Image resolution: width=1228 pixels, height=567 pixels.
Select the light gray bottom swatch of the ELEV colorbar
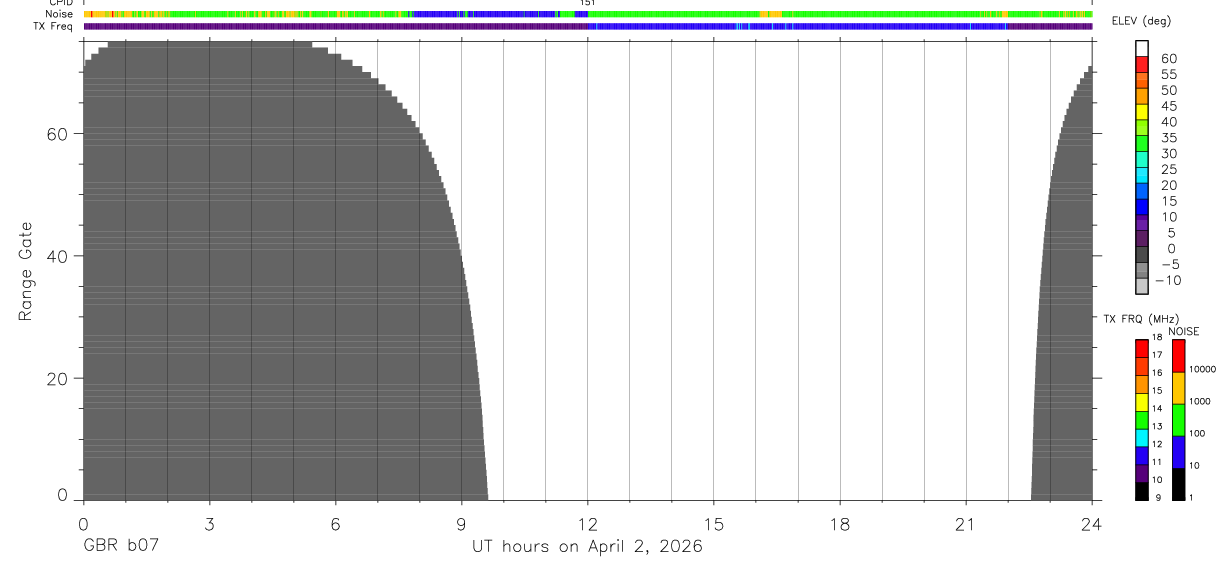coord(1142,287)
